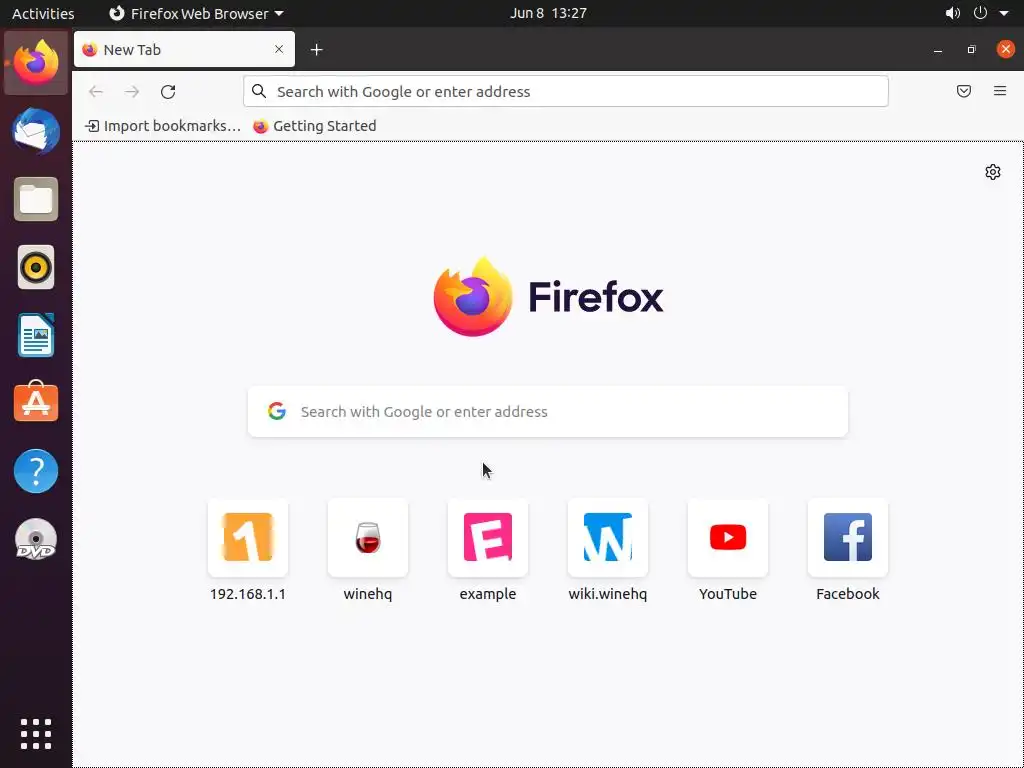Open Thunderbird Mail from the dock

[x=36, y=131]
